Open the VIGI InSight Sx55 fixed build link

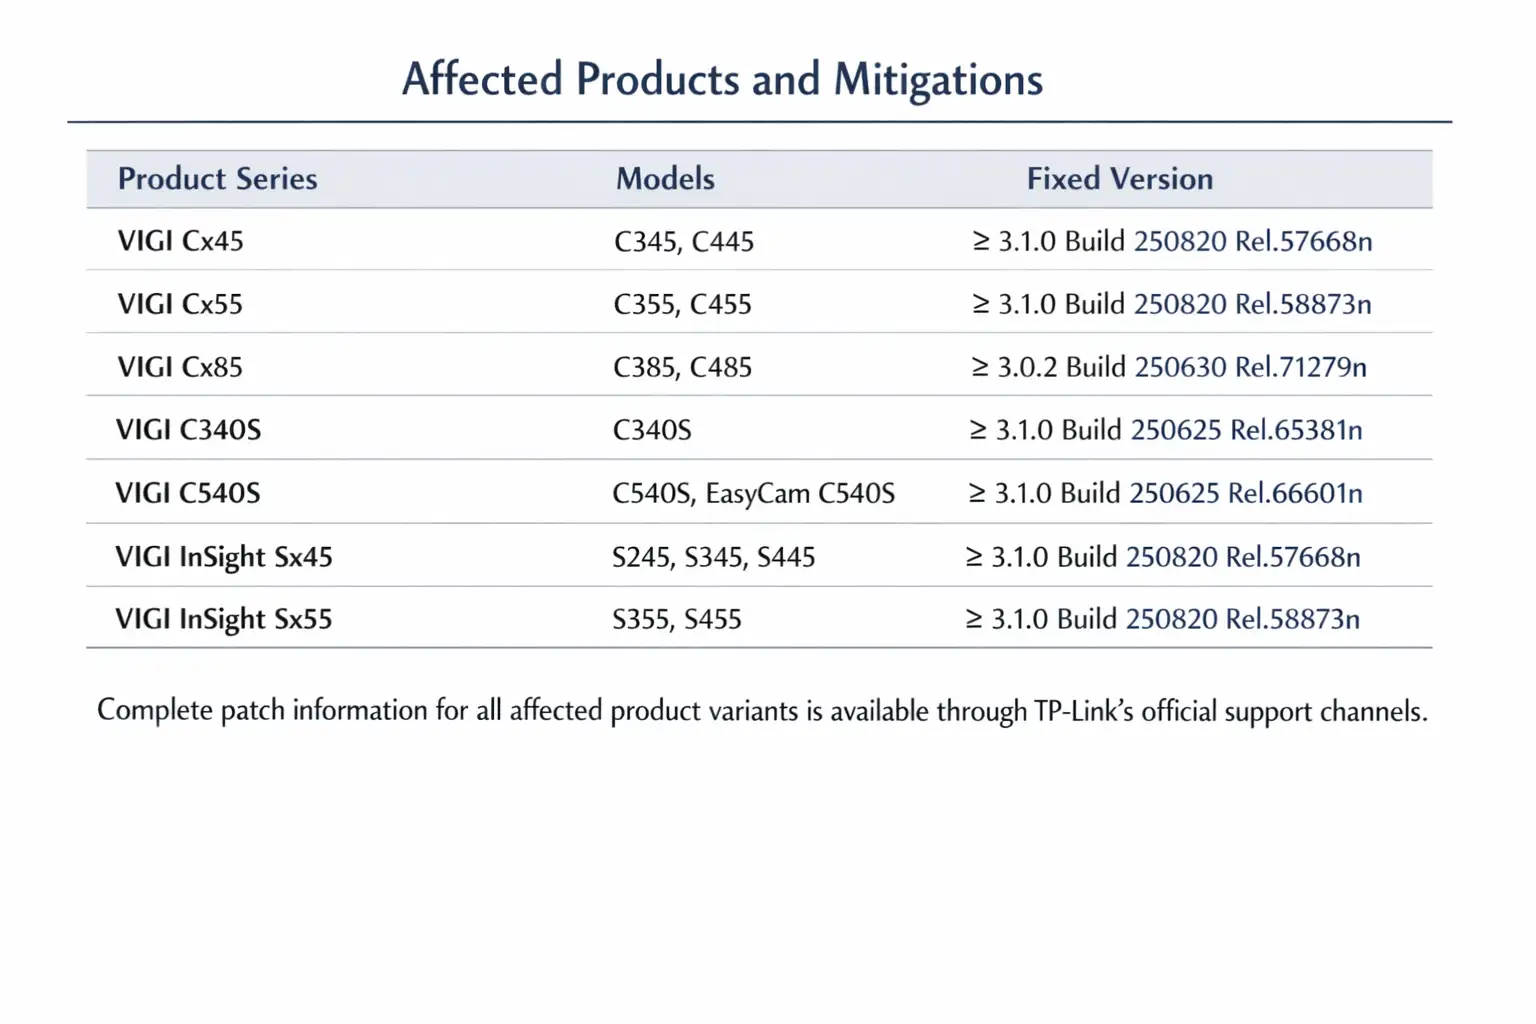[1242, 619]
